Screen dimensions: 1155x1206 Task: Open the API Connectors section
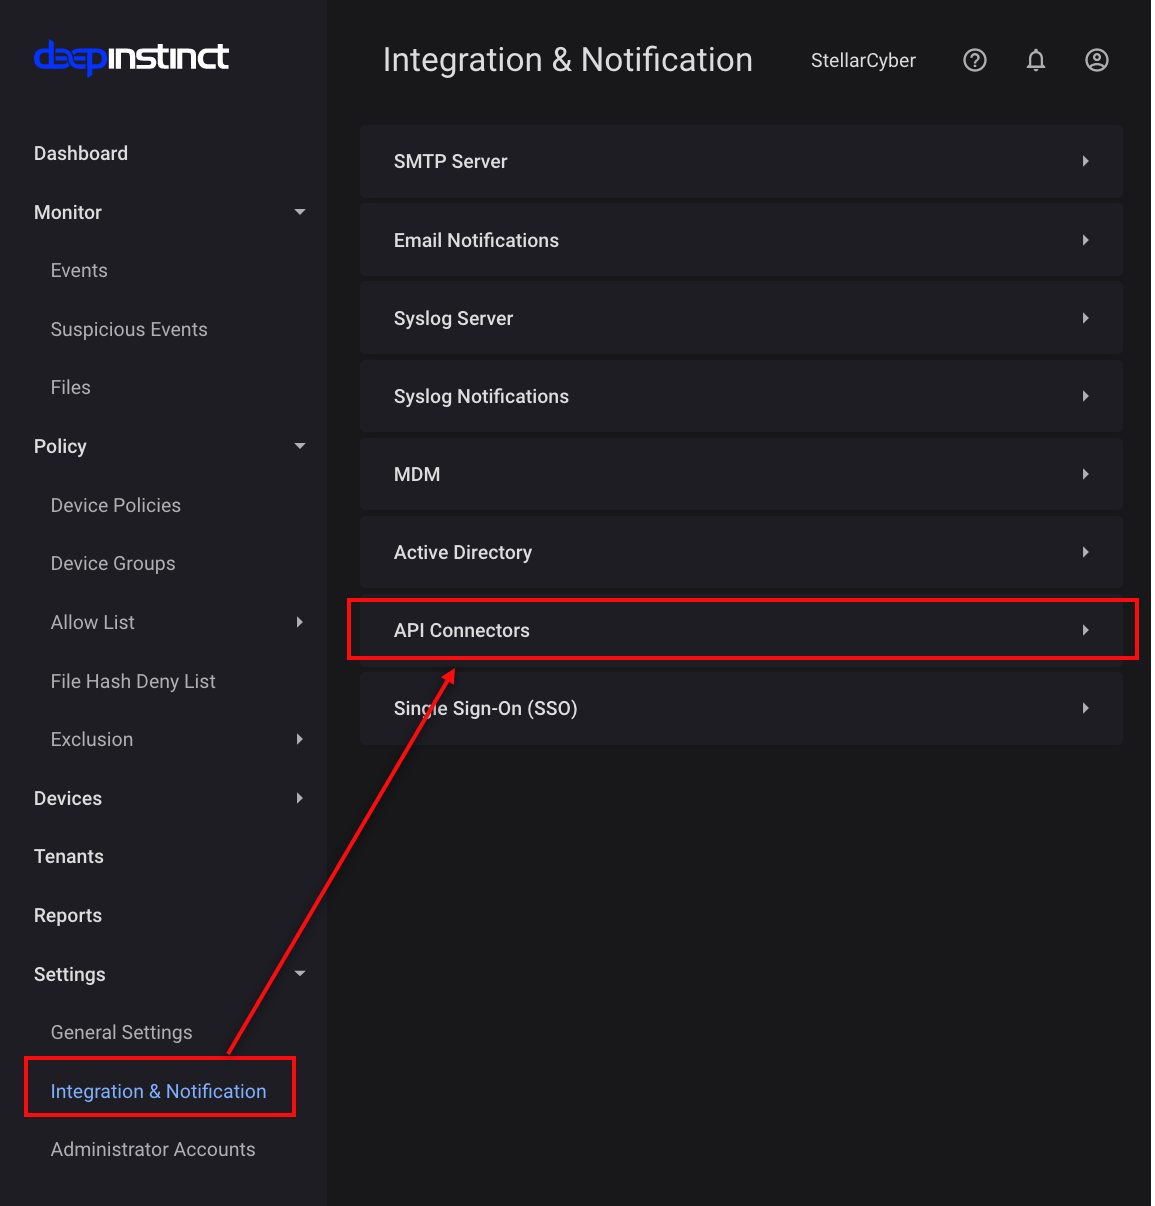(x=740, y=630)
